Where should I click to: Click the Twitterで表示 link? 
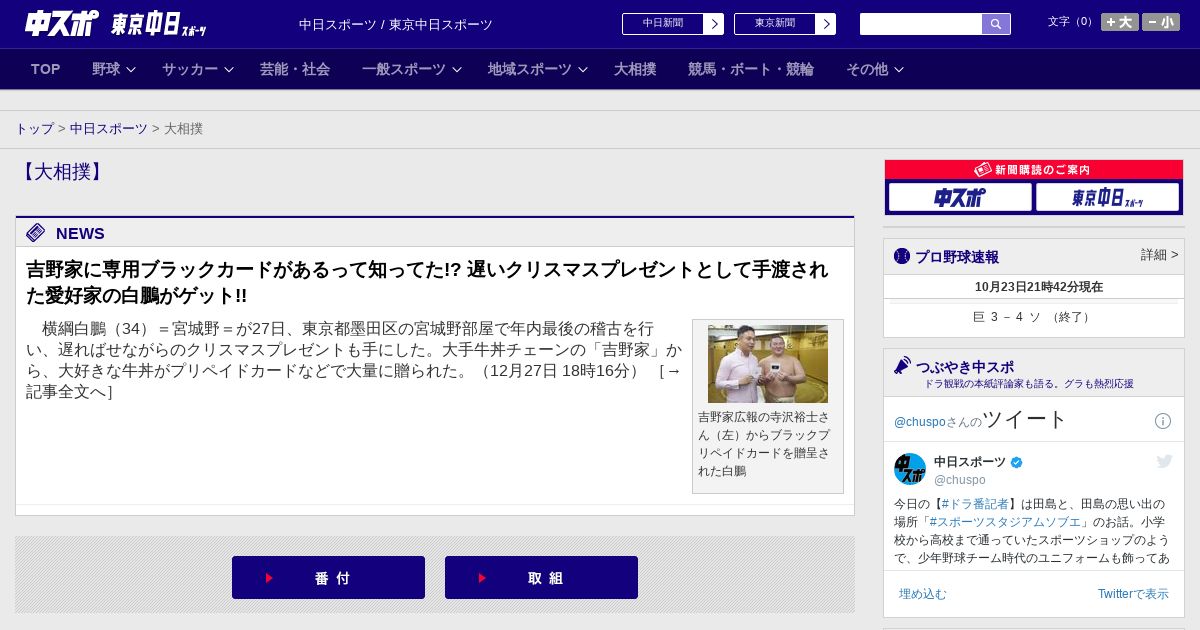[x=1133, y=594]
